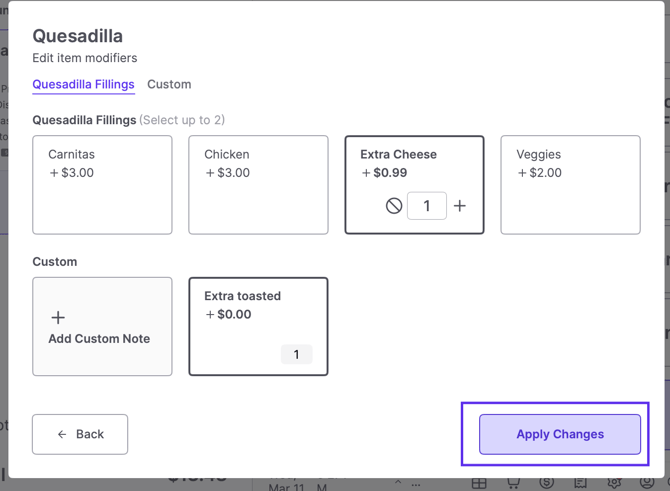Open the Add Custom Note card

[x=102, y=327]
